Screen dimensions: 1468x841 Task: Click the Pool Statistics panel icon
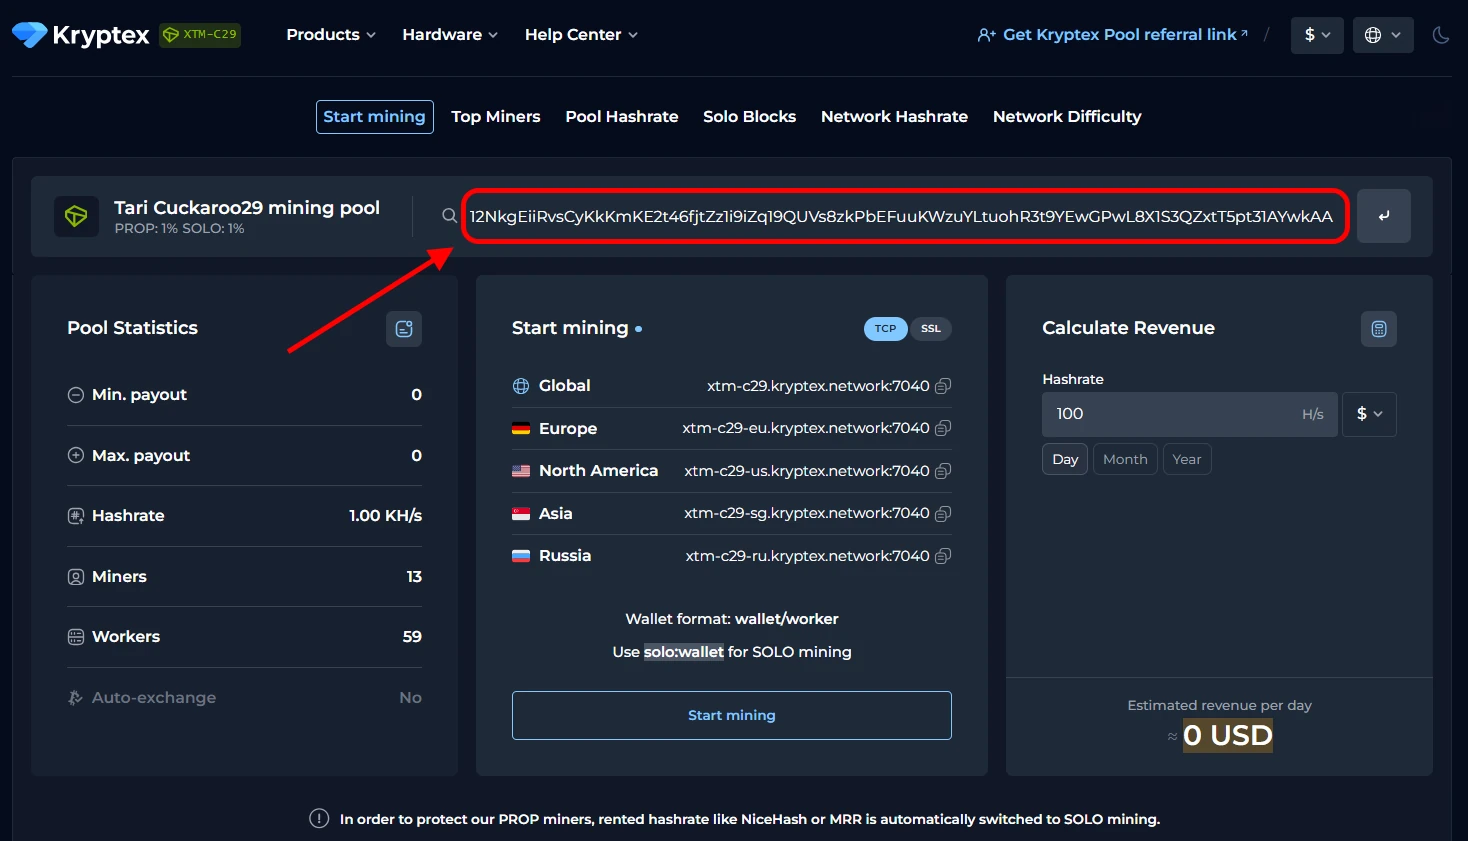404,329
